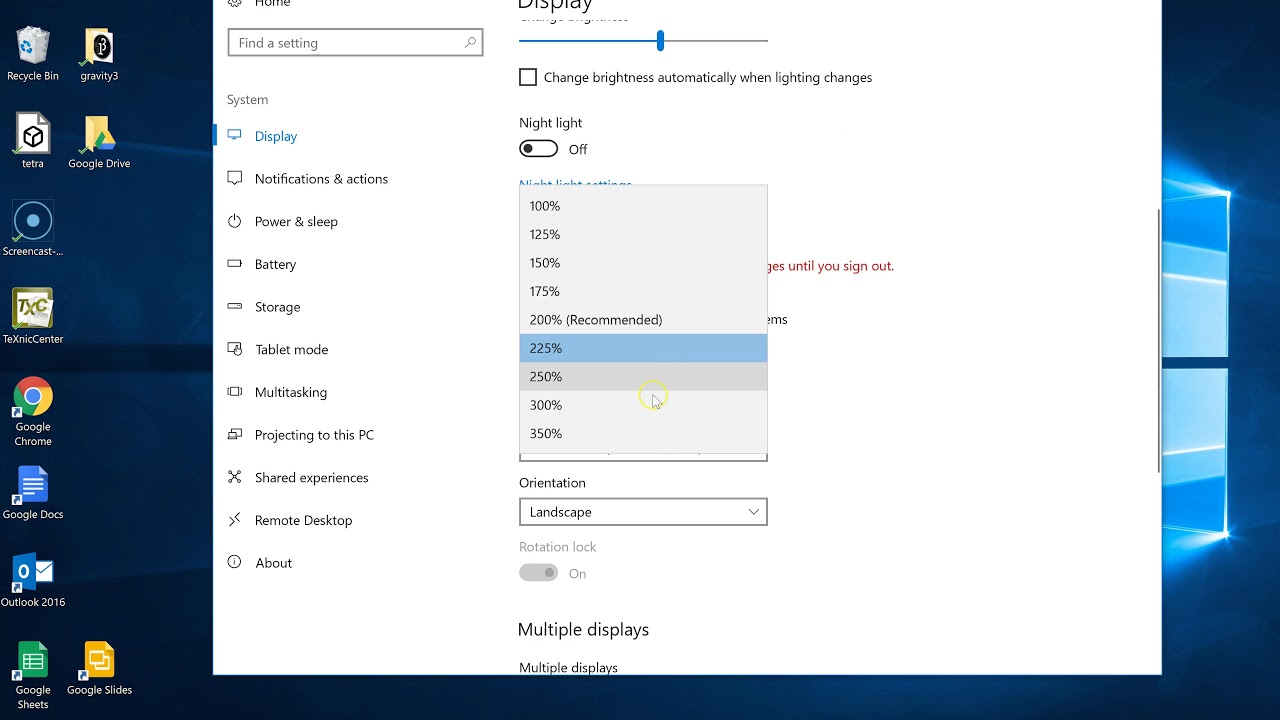1280x720 pixels.
Task: Click the Remote Desktop sidebar icon
Action: click(x=235, y=520)
